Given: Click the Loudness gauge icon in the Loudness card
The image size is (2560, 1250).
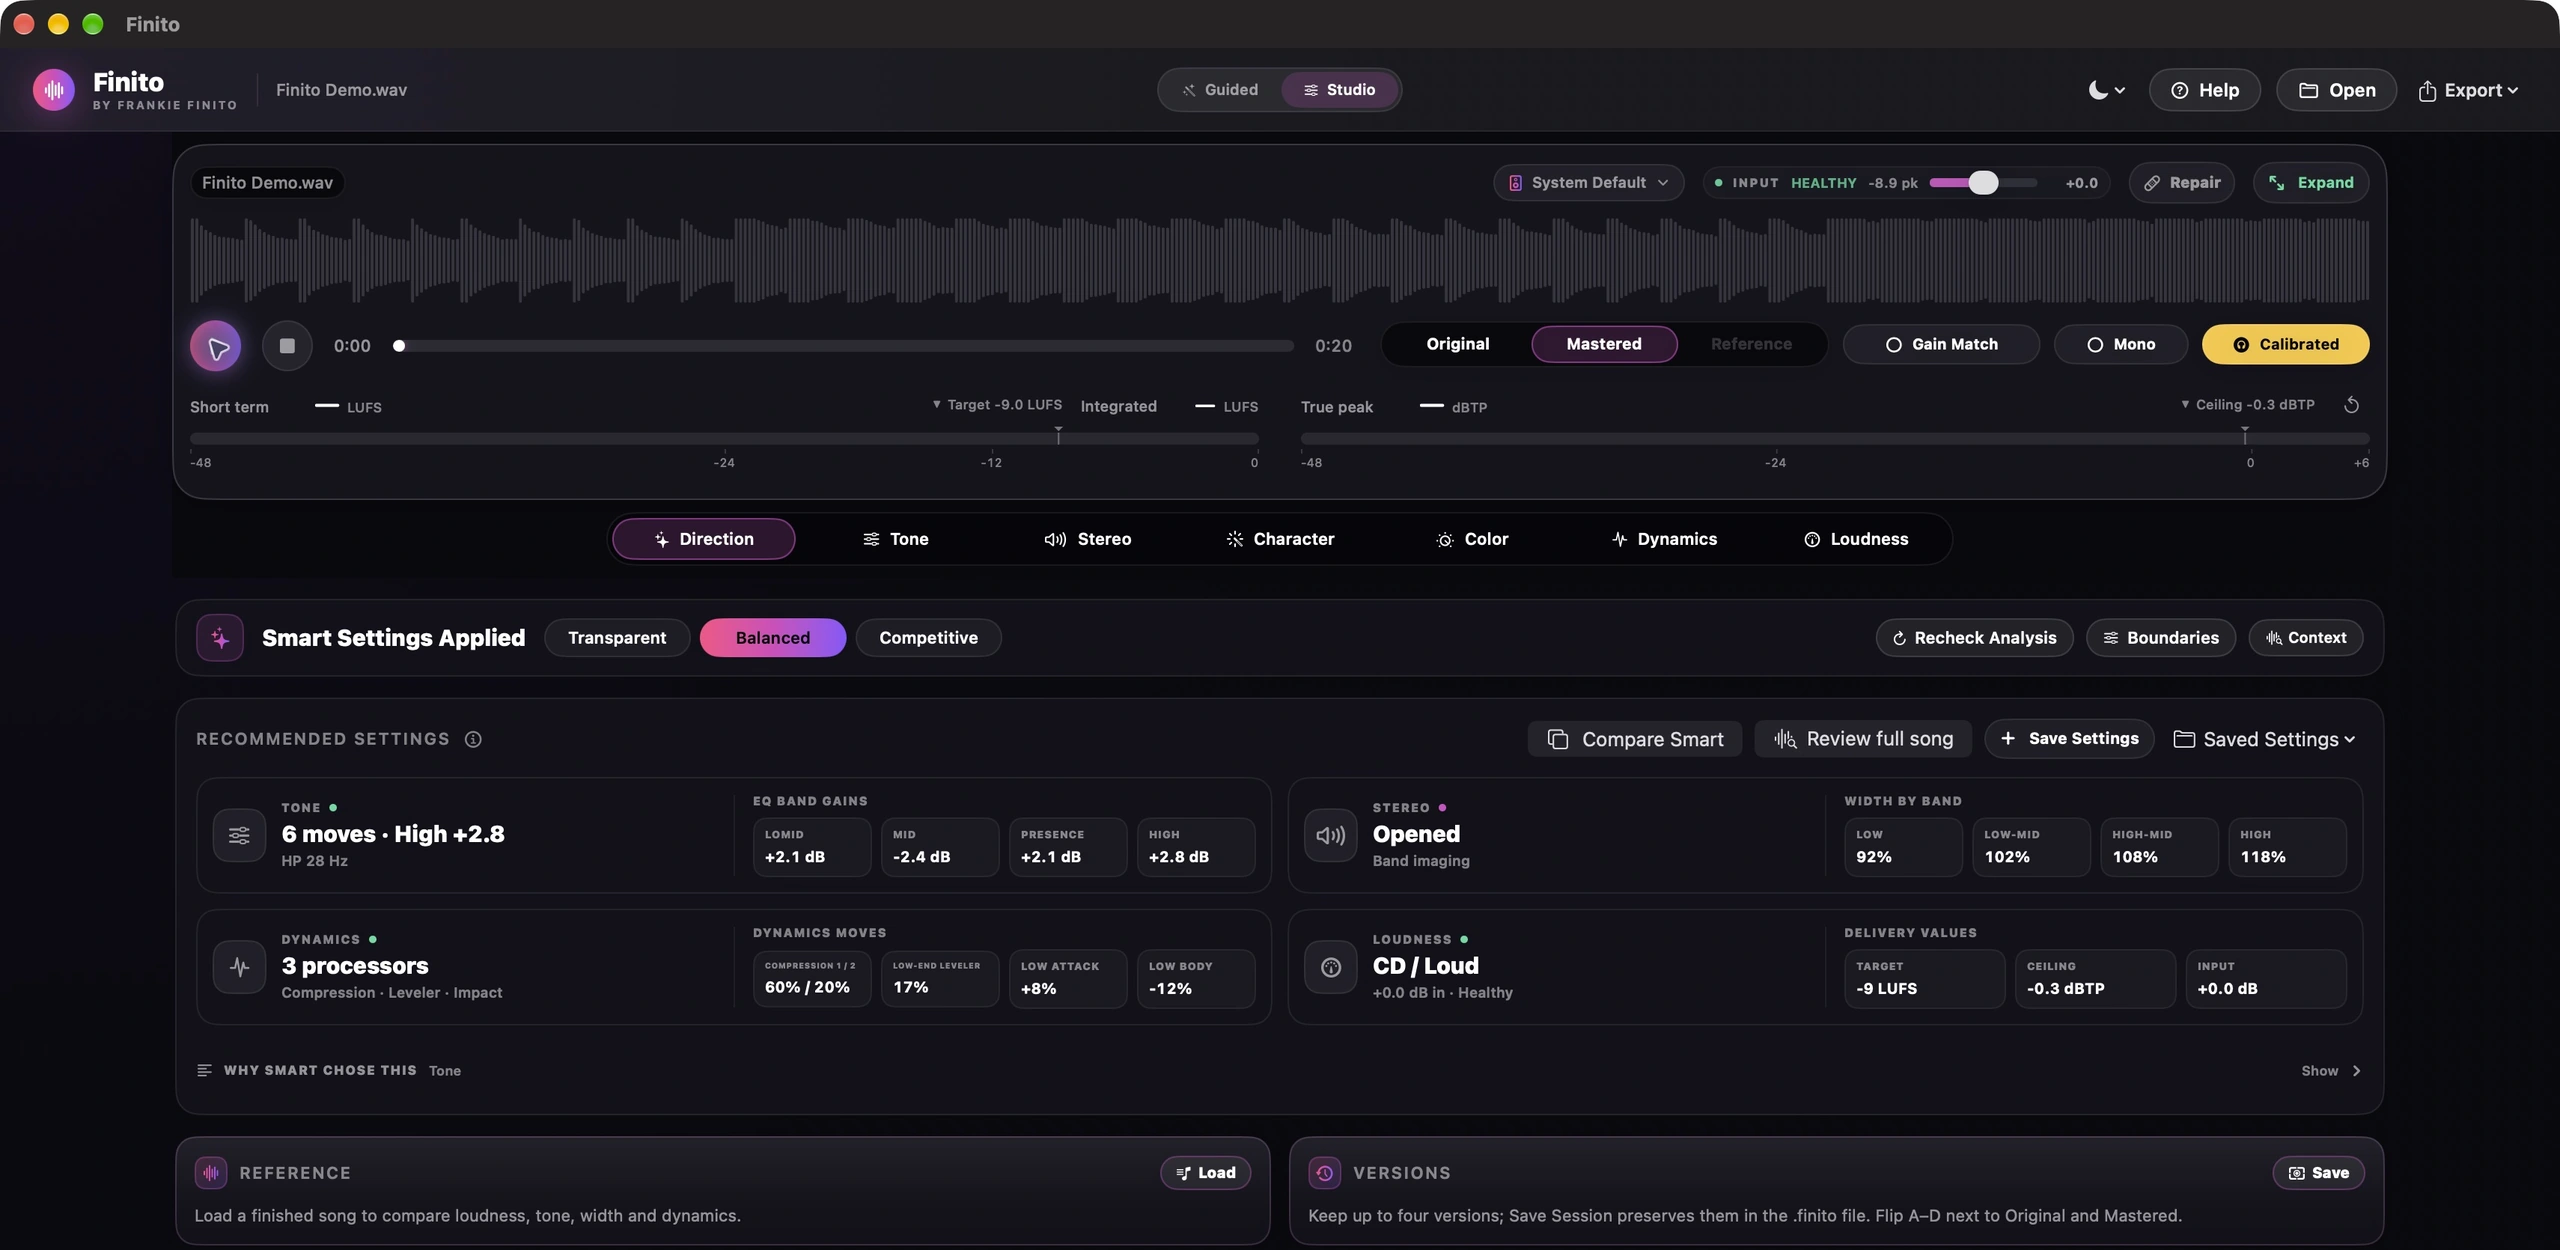Looking at the screenshot, I should coord(1331,967).
